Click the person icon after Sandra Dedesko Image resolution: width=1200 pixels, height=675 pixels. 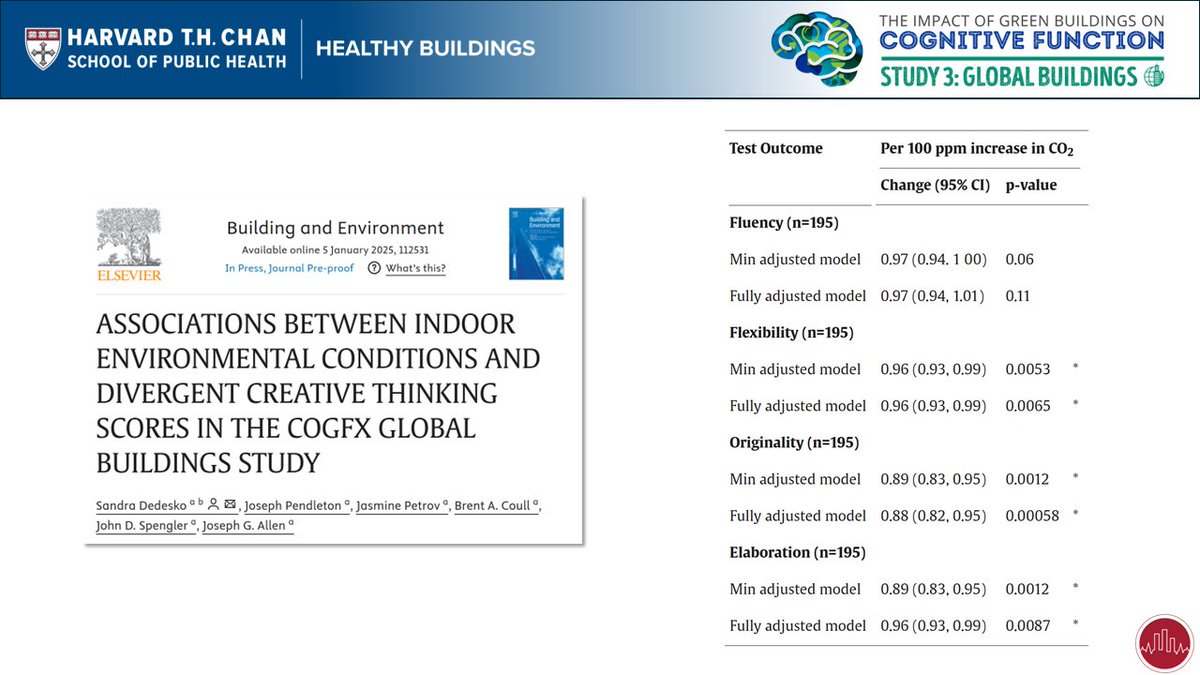pos(213,504)
